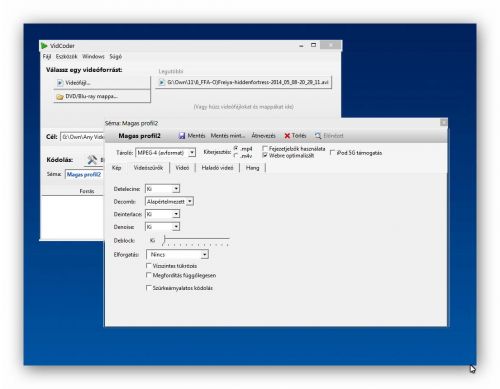Image resolution: width=500 pixels, height=389 pixels.
Task: Open the Windows menu
Action: (x=93, y=56)
